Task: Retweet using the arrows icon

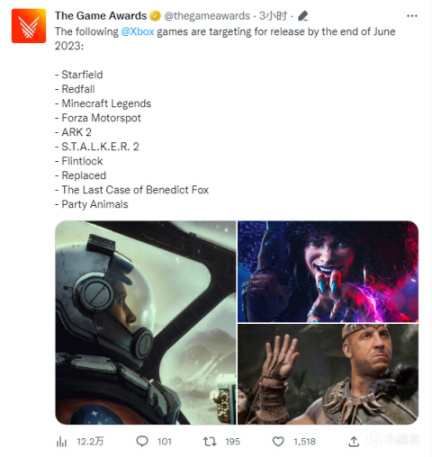Action: point(210,442)
